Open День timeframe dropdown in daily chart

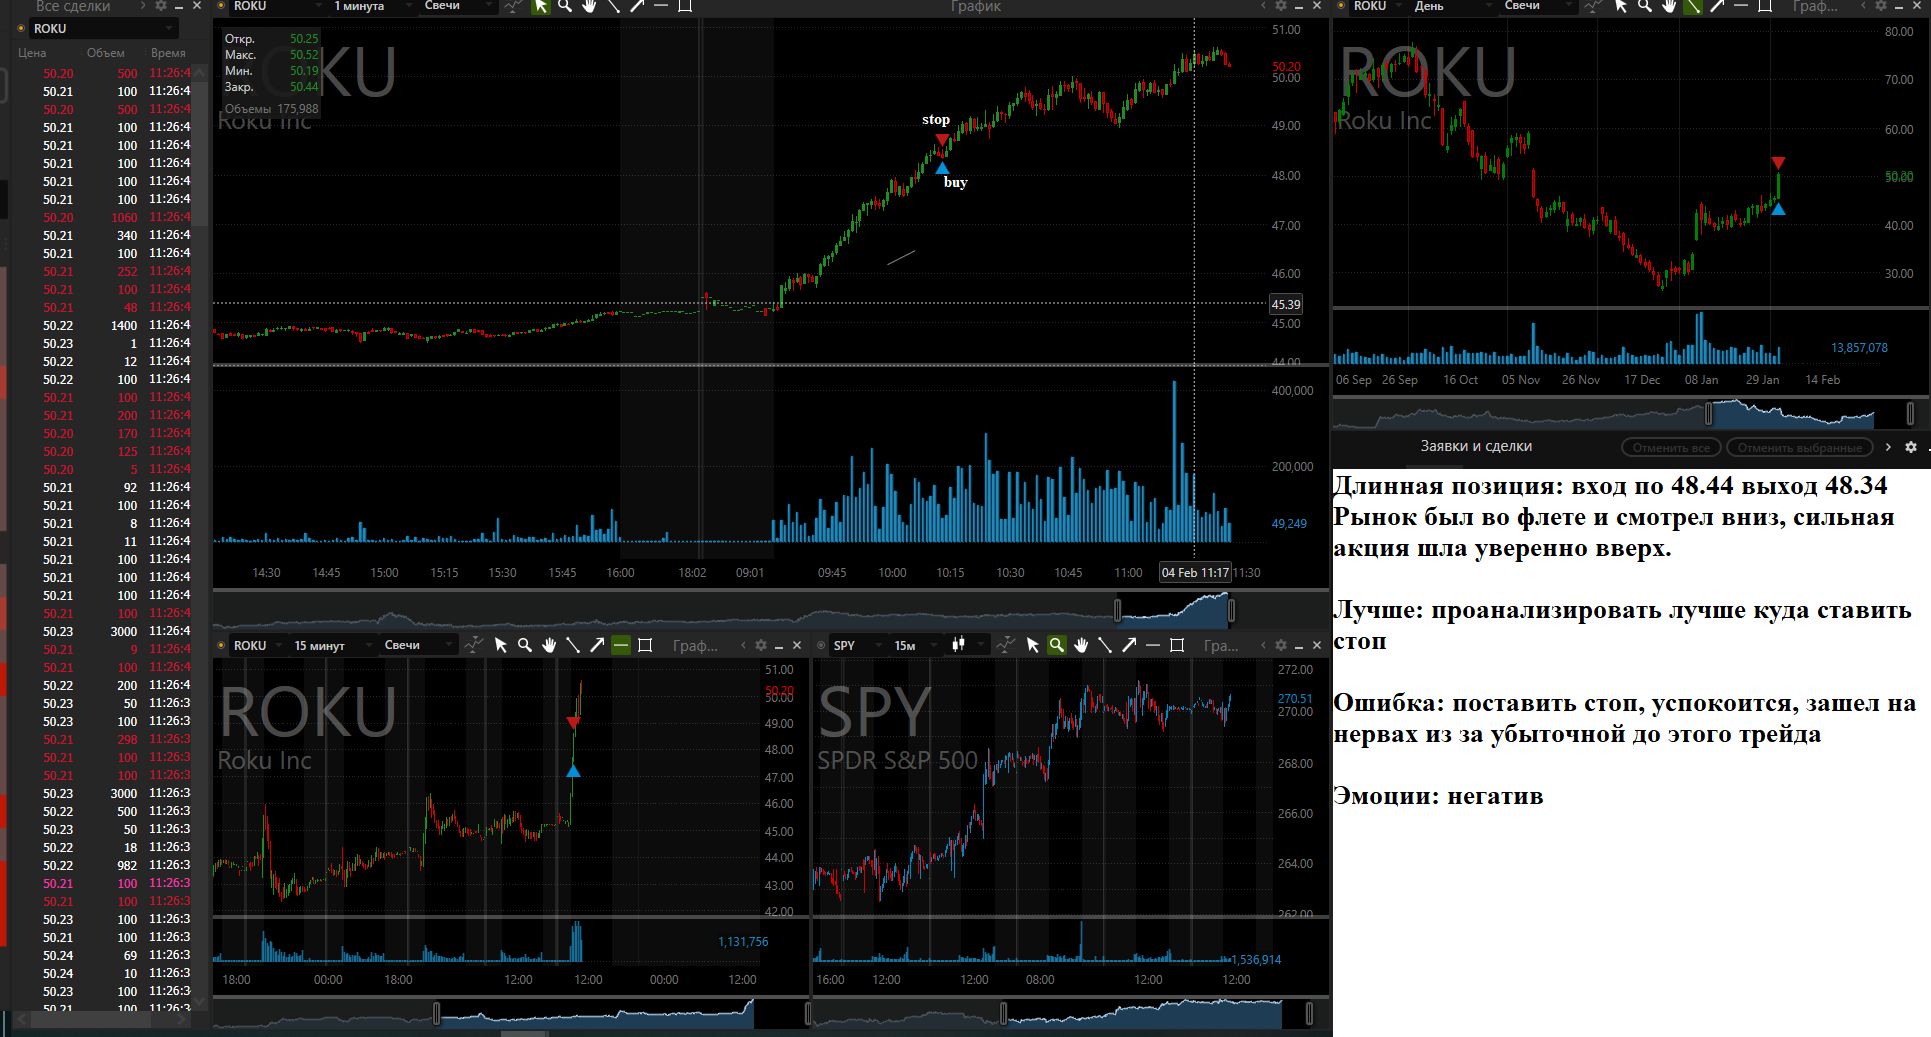coord(1452,6)
